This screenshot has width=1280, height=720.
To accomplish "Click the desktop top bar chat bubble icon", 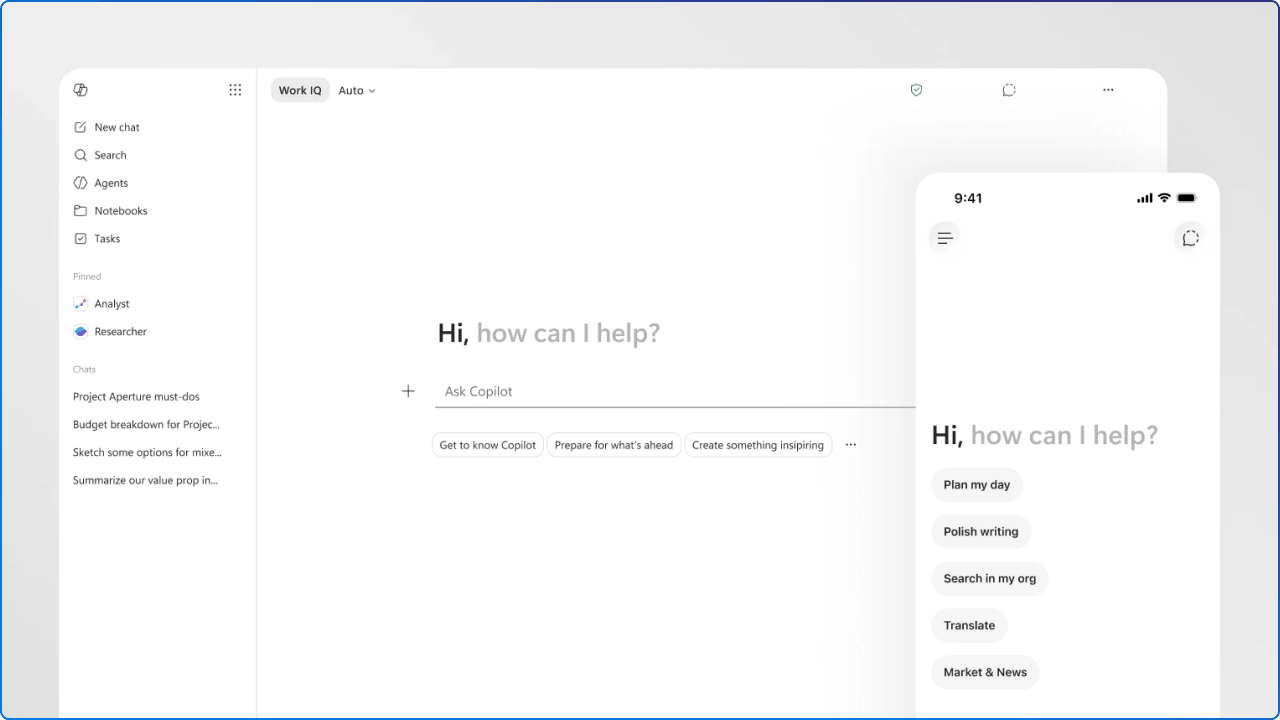I will 1009,90.
